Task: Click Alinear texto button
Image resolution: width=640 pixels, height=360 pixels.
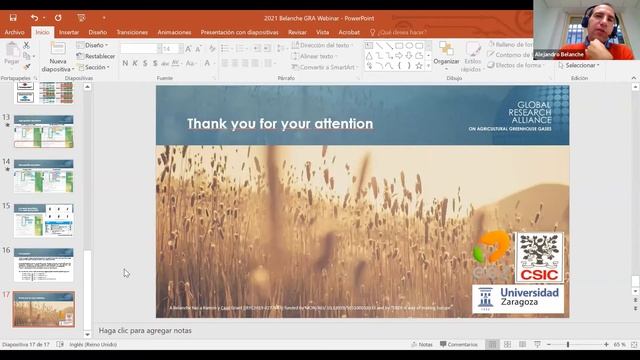Action: pos(315,56)
